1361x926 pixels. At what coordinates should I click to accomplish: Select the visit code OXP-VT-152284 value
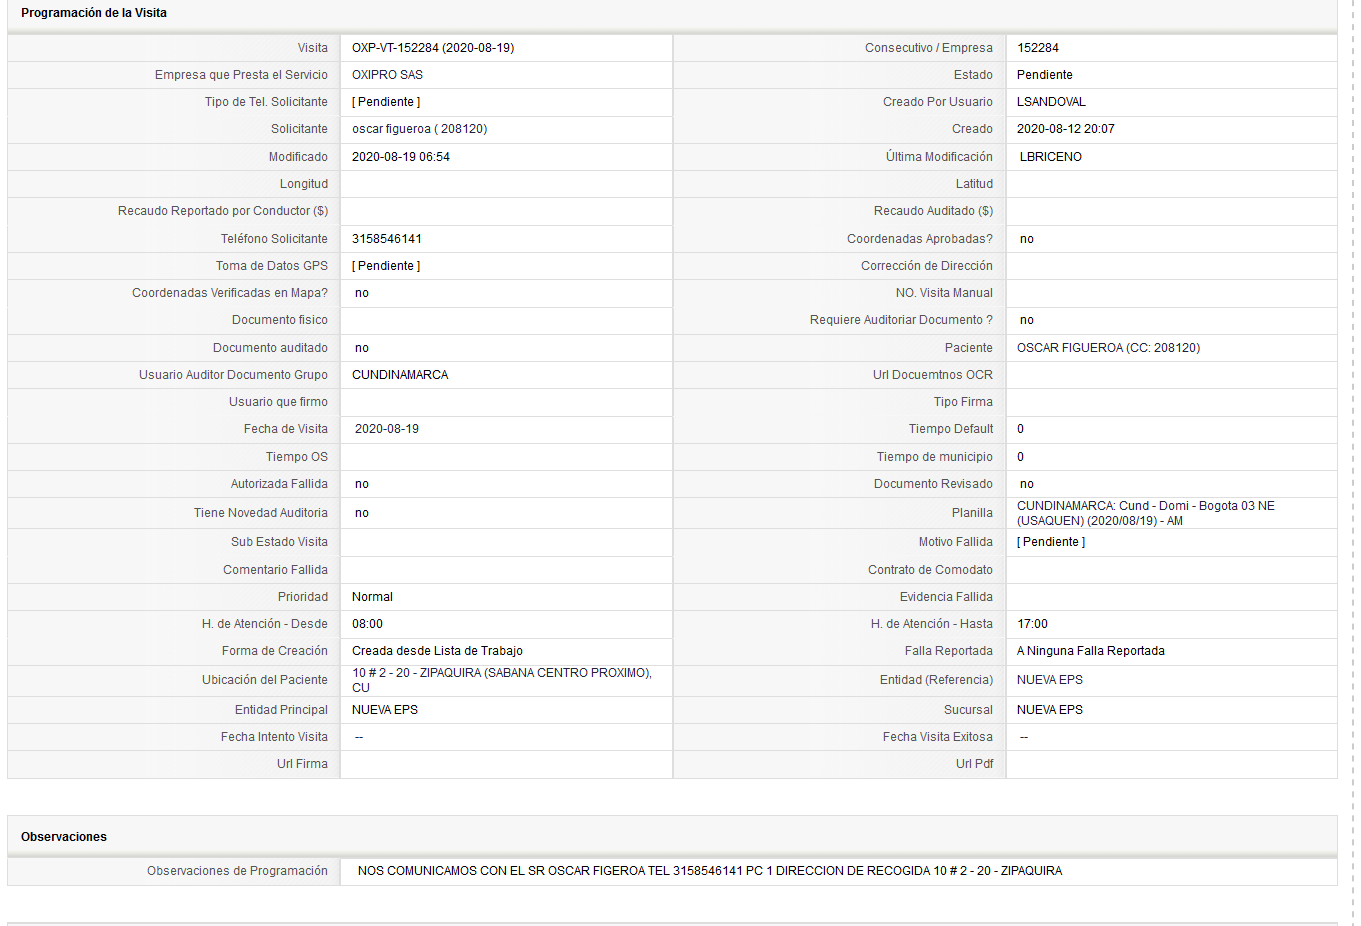pos(433,48)
